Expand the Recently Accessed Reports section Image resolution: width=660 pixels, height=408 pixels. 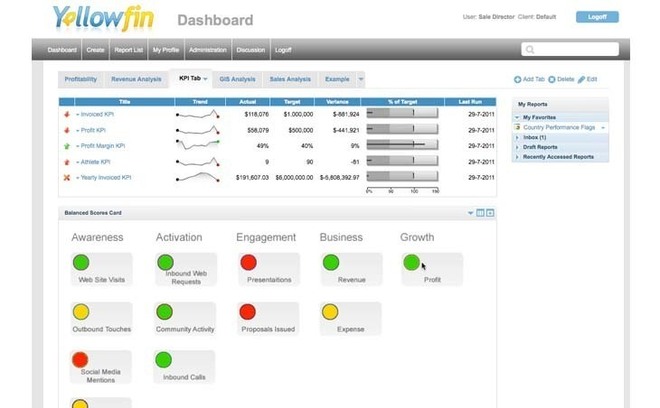point(517,157)
